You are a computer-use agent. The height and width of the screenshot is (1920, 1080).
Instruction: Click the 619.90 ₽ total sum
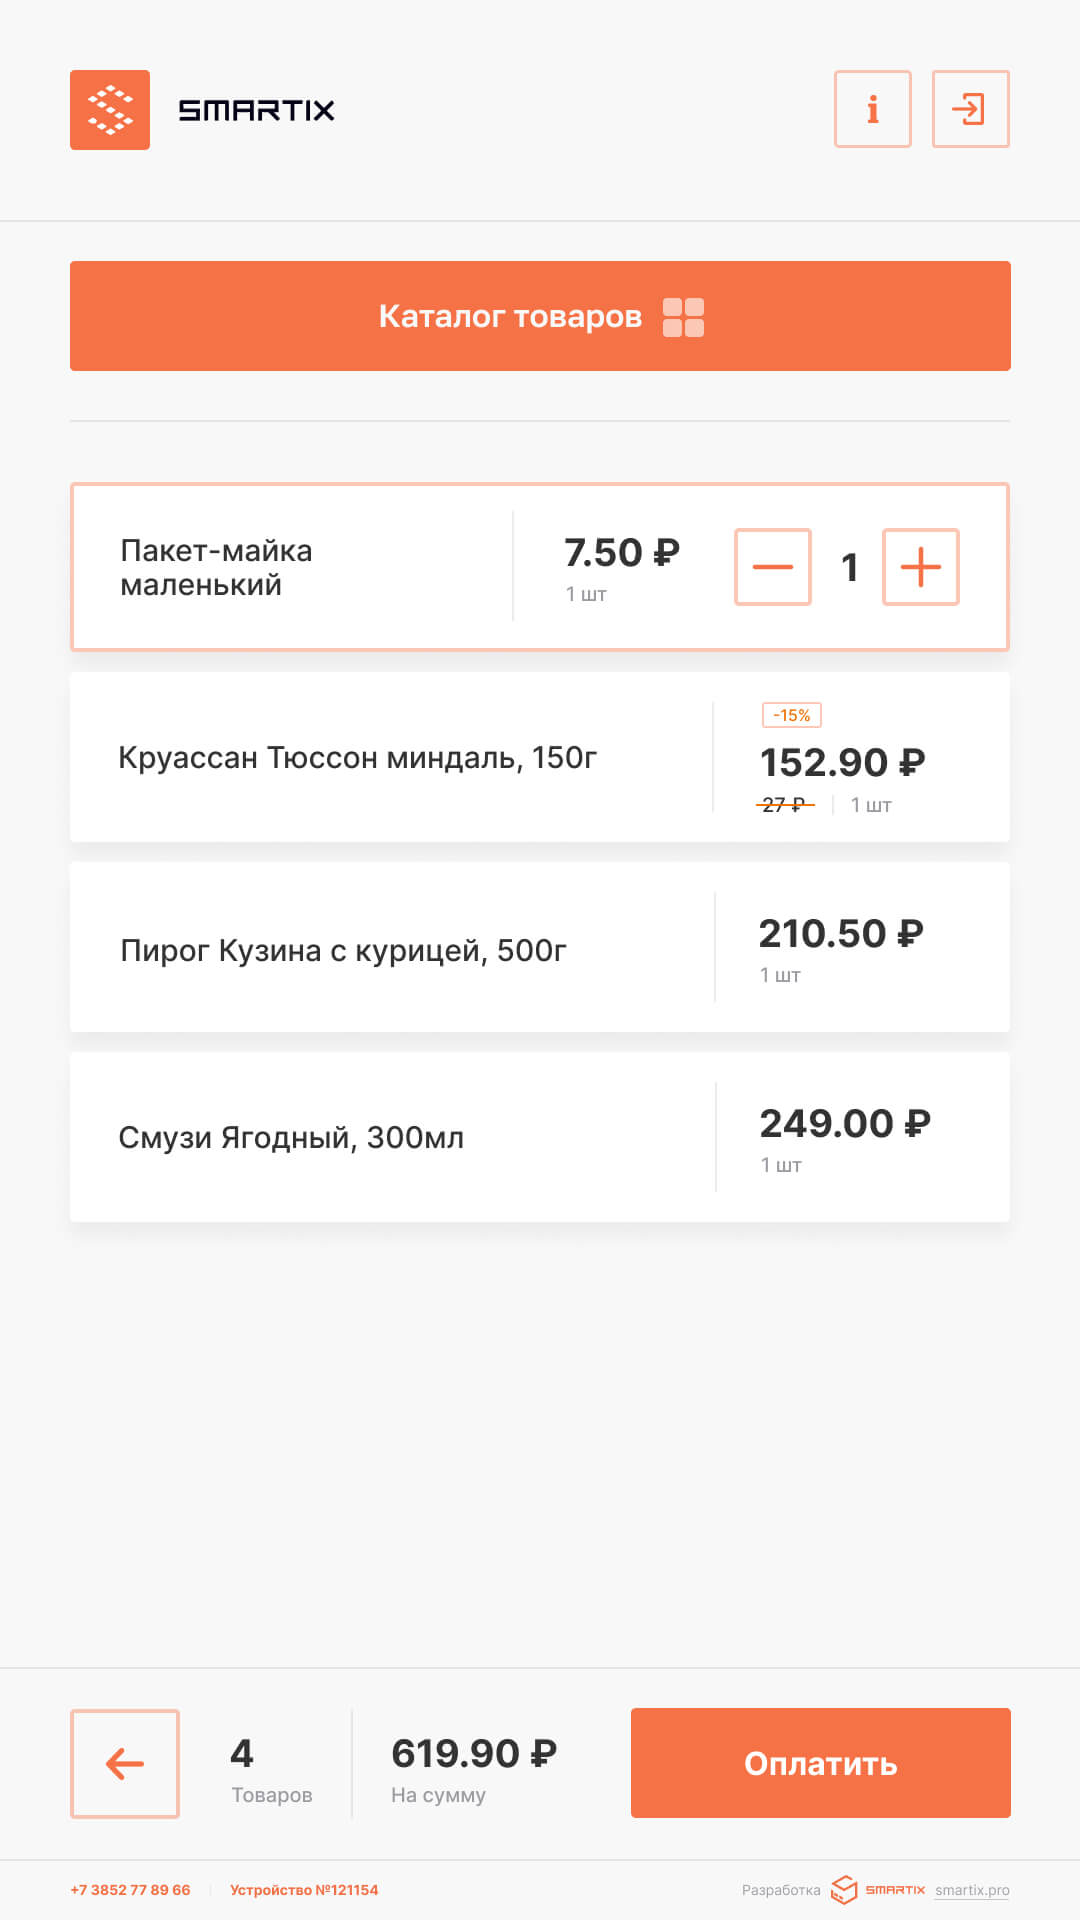coord(473,1754)
